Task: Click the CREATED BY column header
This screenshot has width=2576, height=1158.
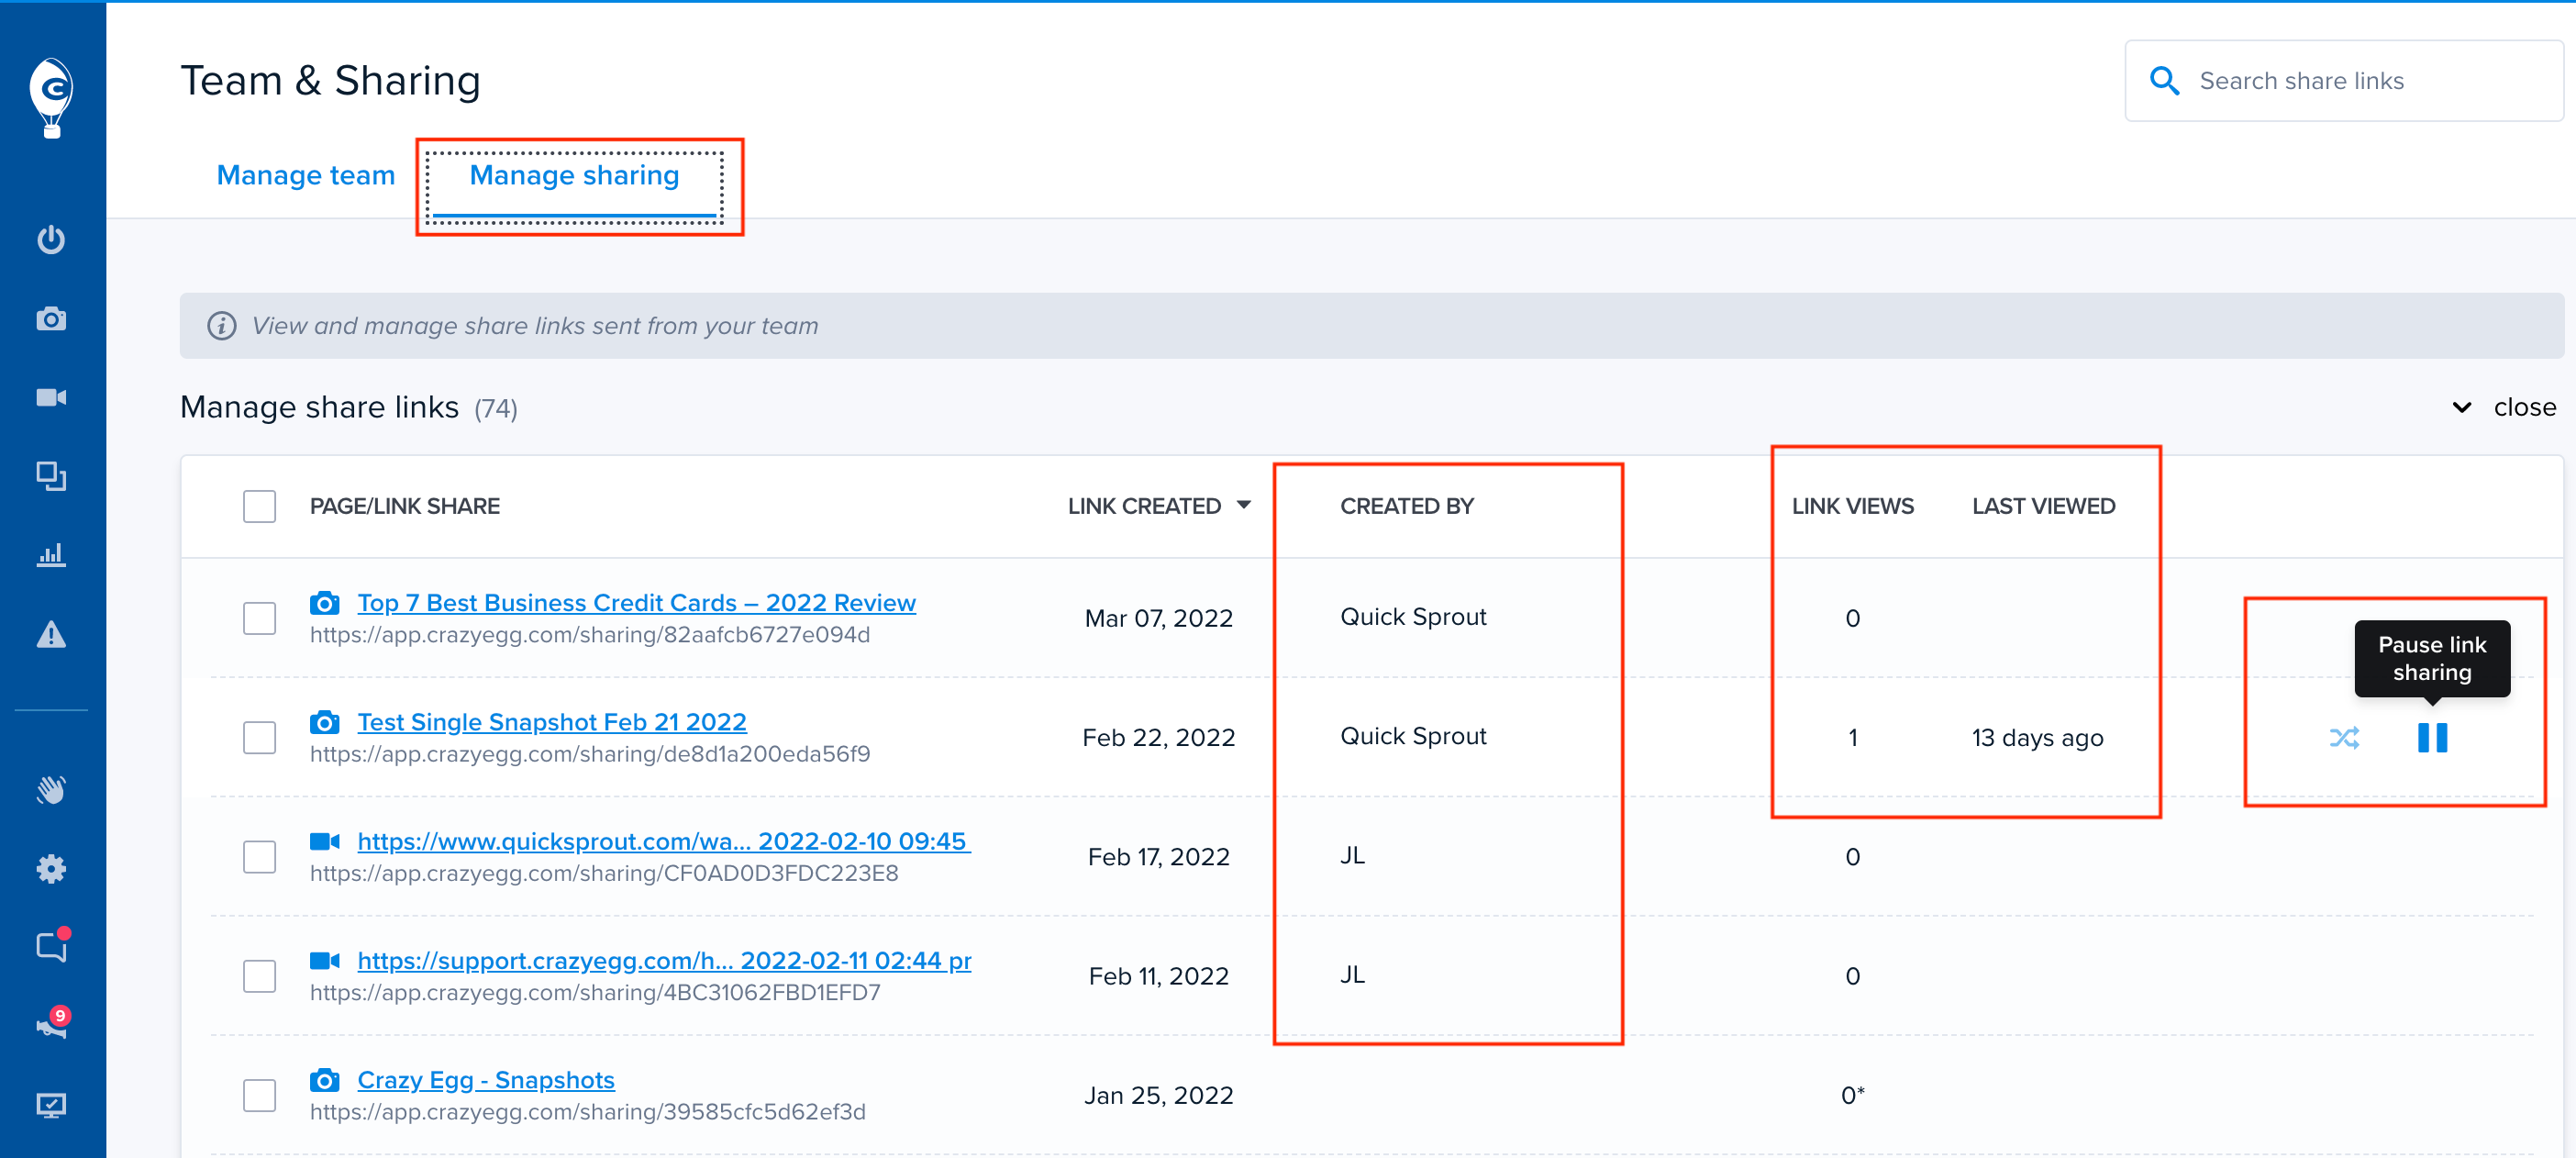Action: [x=1407, y=506]
